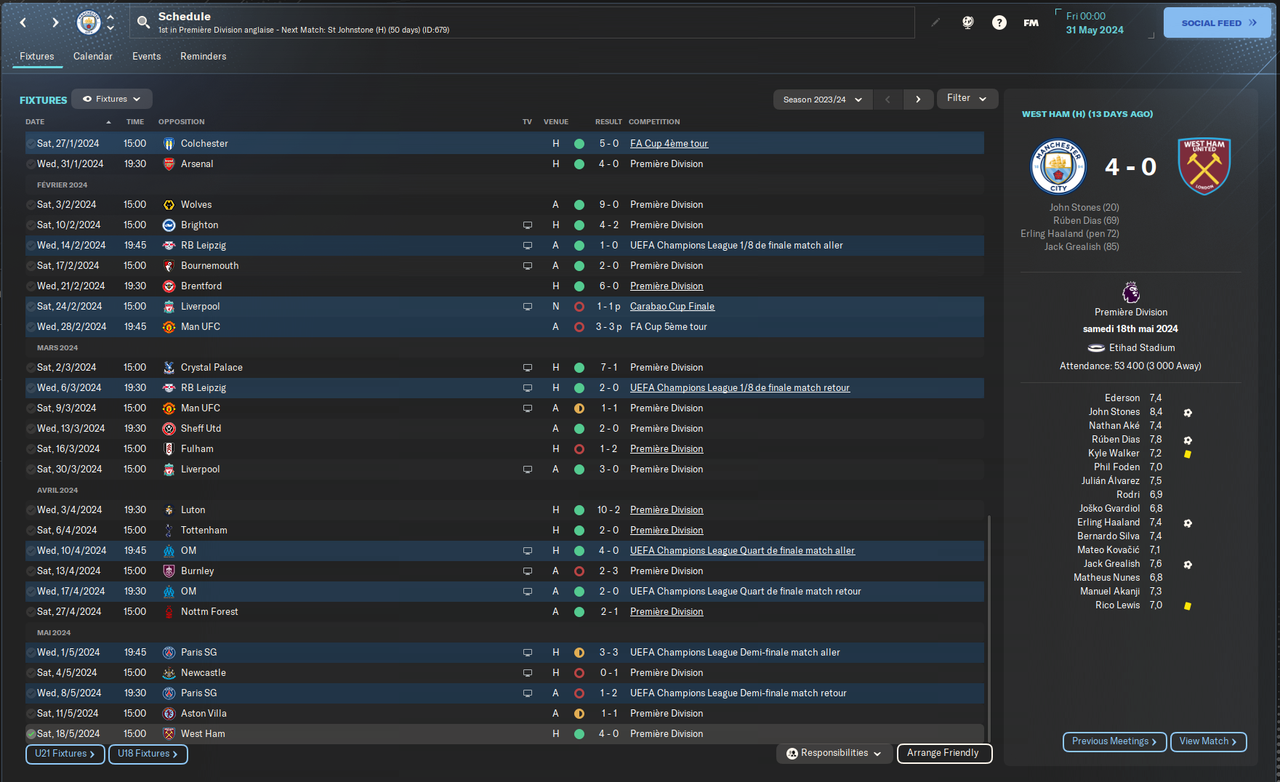Screen dimensions: 1280x782
Task: Click up/down chevrons beside club badge
Action: [x=110, y=22]
